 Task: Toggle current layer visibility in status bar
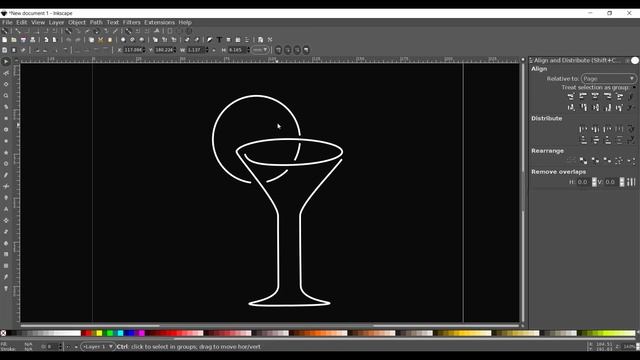pyautogui.click(x=68, y=347)
